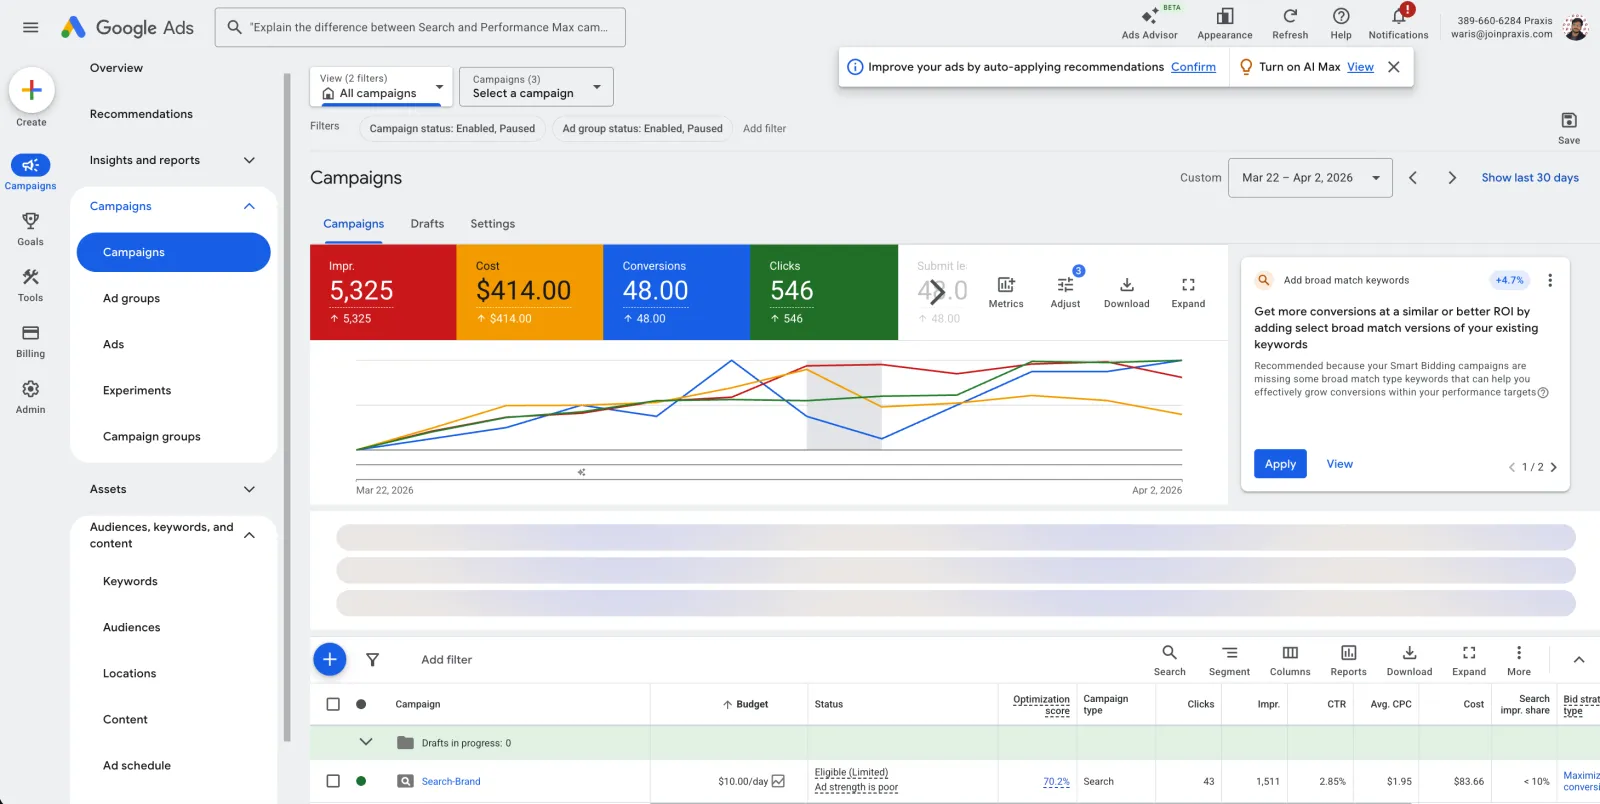1600x804 pixels.
Task: Open Goals in the sidebar
Action: [30, 228]
